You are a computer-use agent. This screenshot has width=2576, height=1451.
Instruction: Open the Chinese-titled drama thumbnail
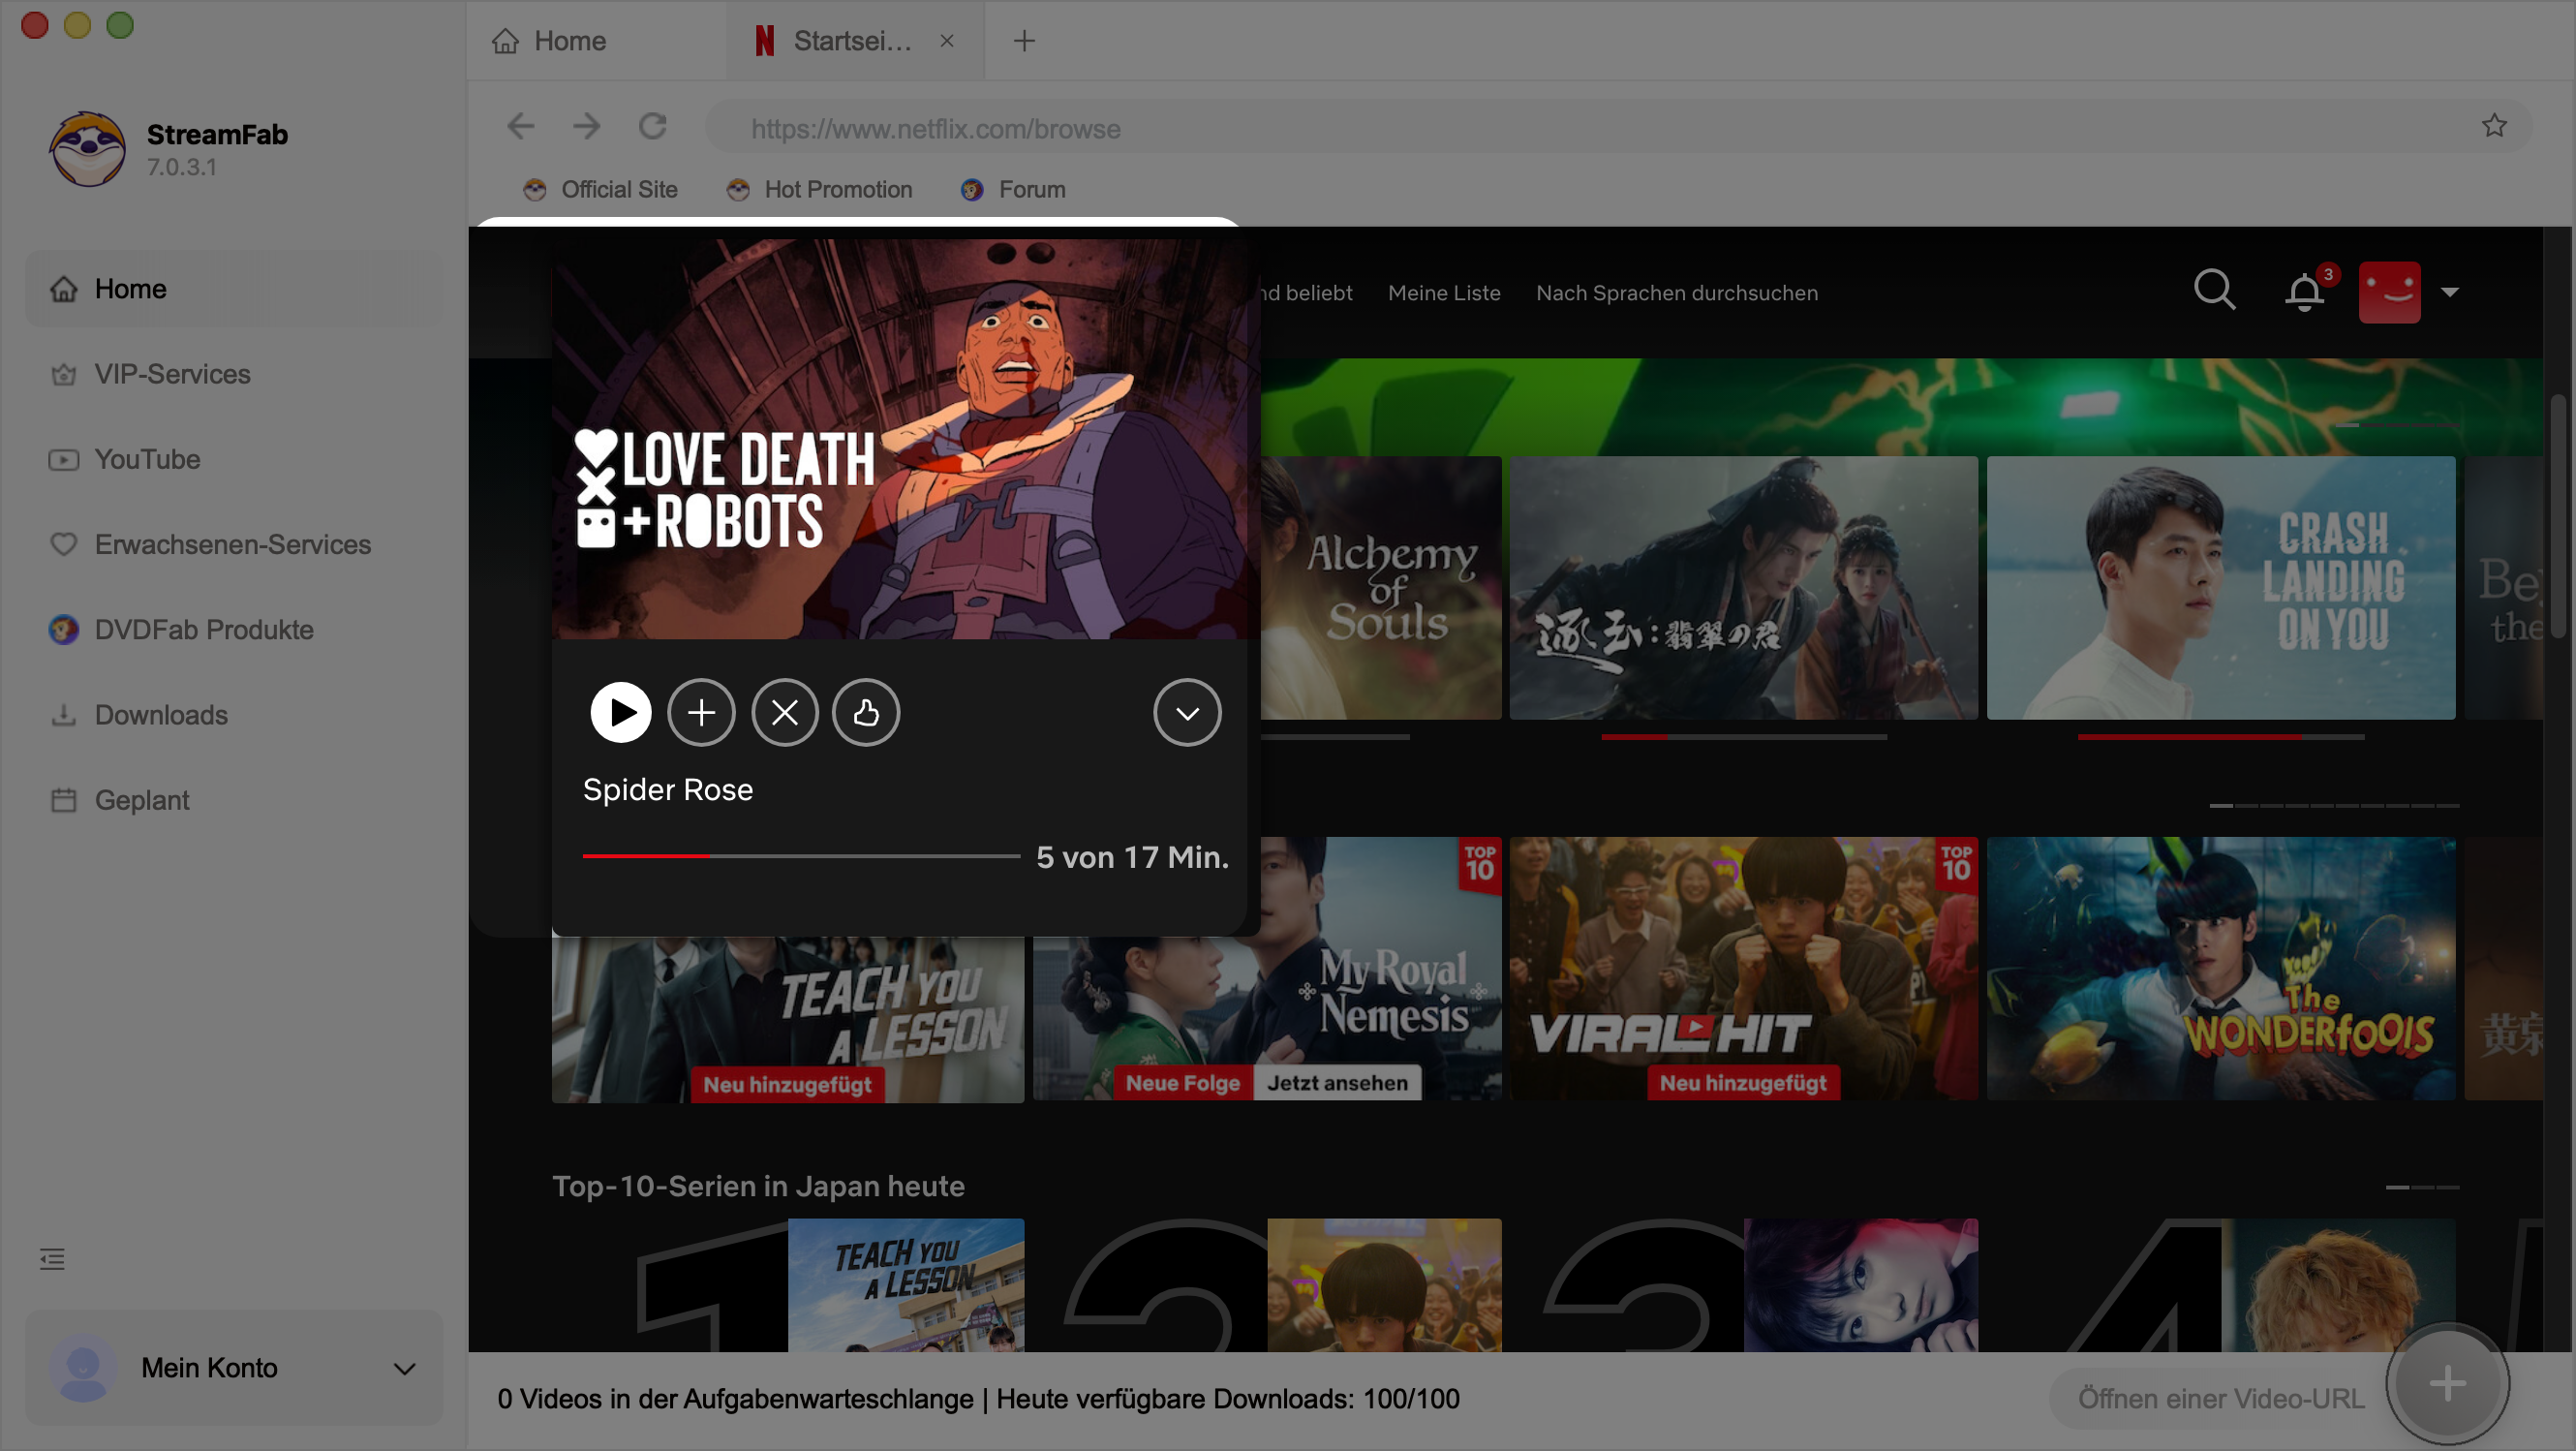click(x=1743, y=588)
